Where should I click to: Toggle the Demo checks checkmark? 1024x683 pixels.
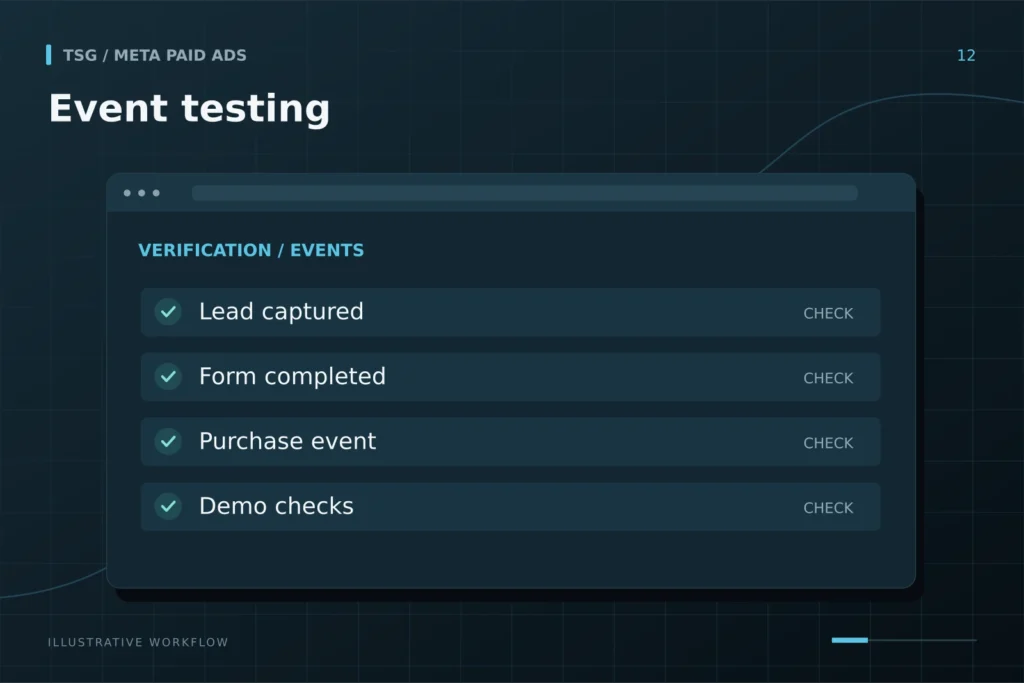pyautogui.click(x=168, y=506)
